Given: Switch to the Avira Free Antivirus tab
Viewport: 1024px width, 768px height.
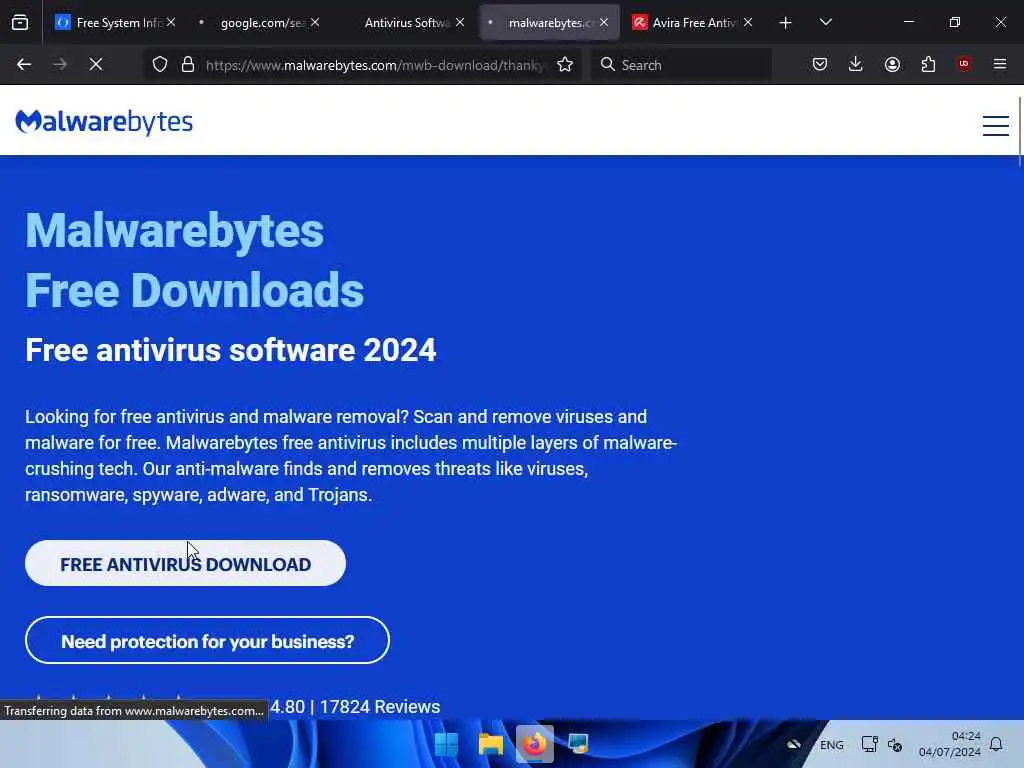Looking at the screenshot, I should point(691,22).
